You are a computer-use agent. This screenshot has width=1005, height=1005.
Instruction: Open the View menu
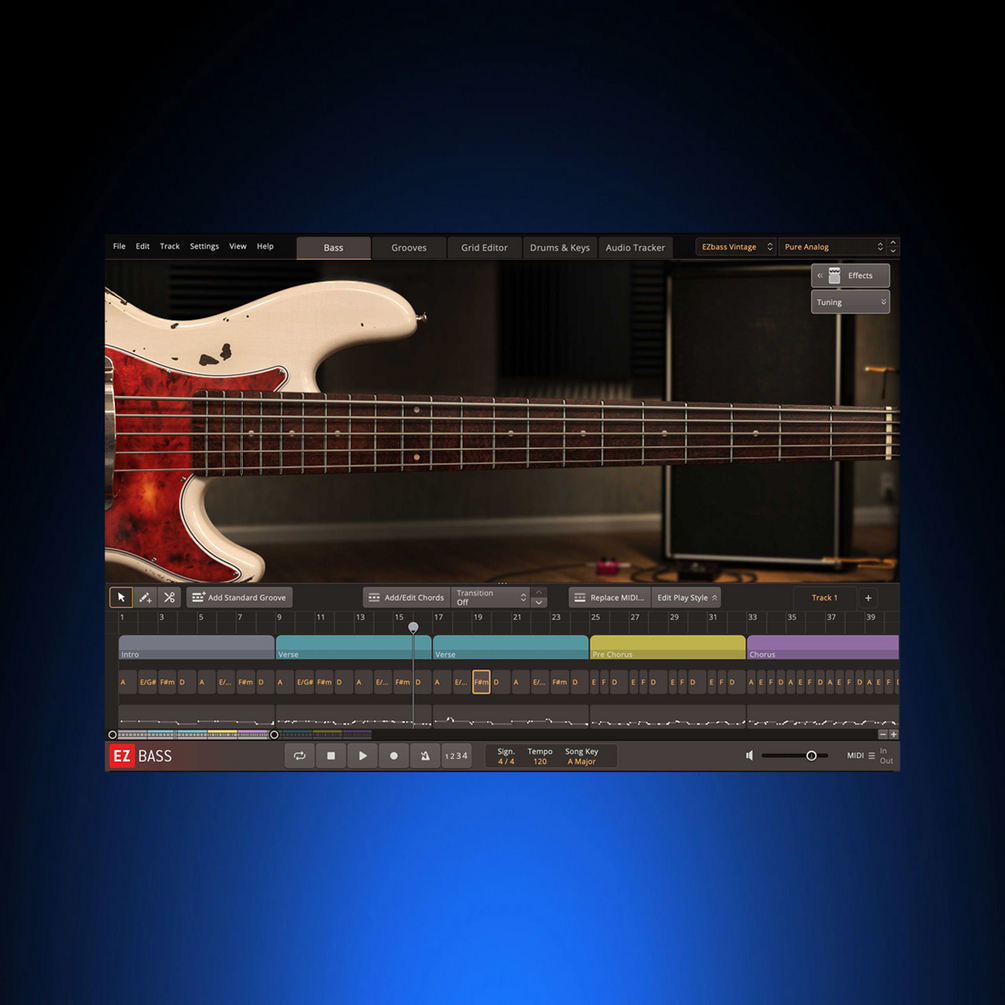click(x=238, y=246)
